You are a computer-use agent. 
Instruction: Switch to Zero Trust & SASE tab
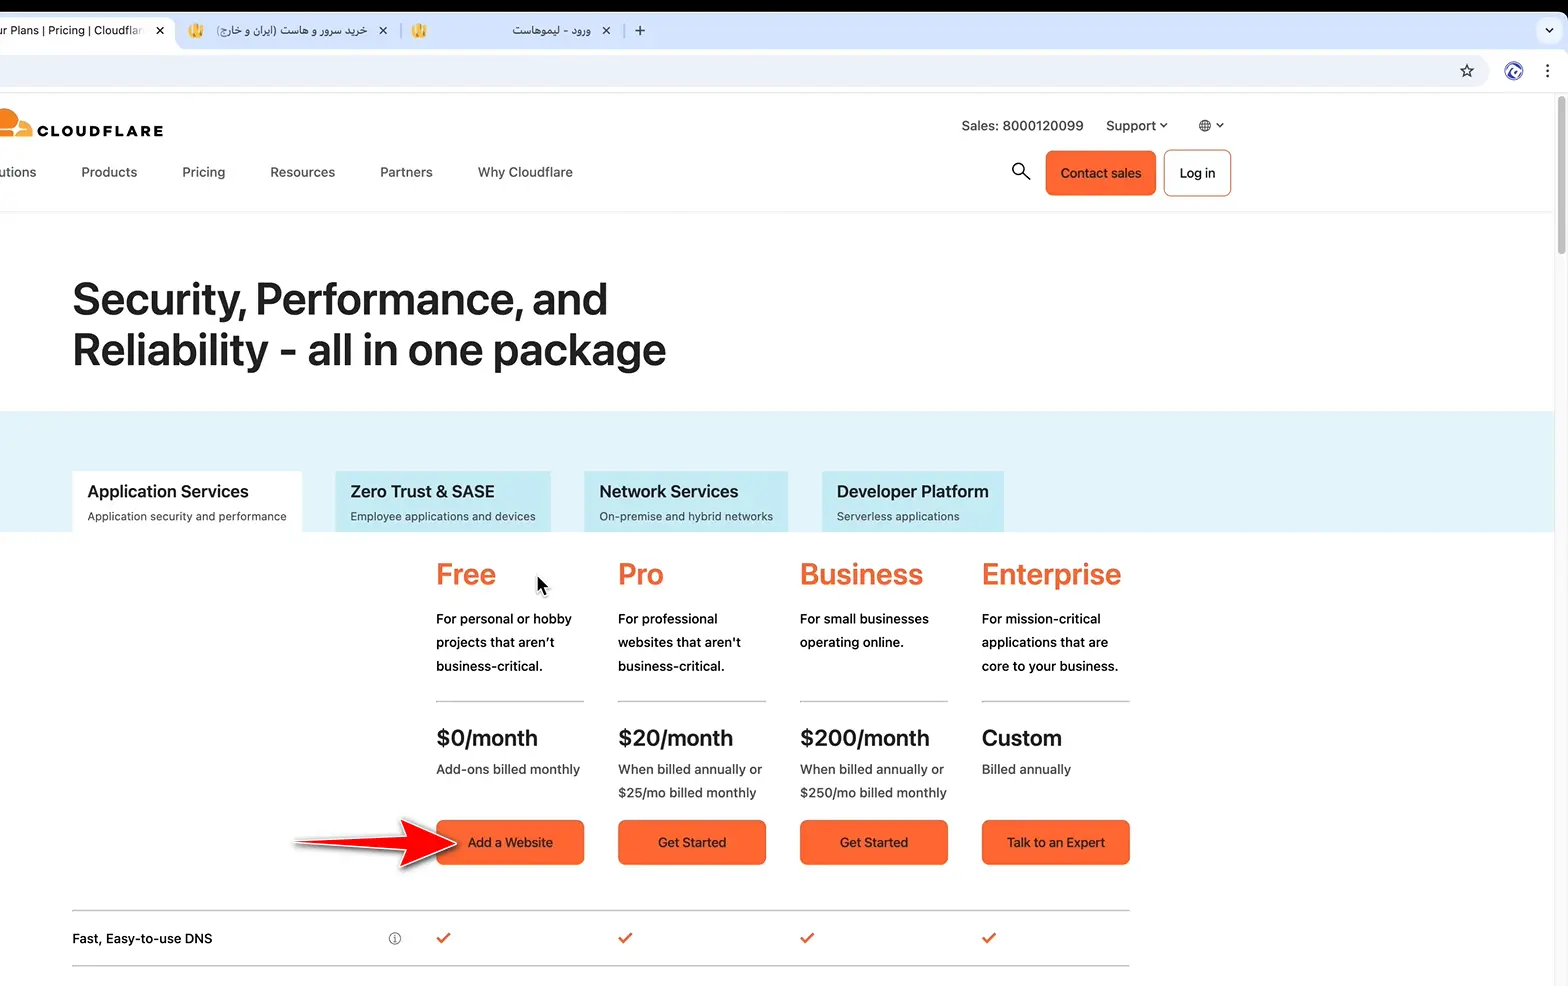[443, 502]
